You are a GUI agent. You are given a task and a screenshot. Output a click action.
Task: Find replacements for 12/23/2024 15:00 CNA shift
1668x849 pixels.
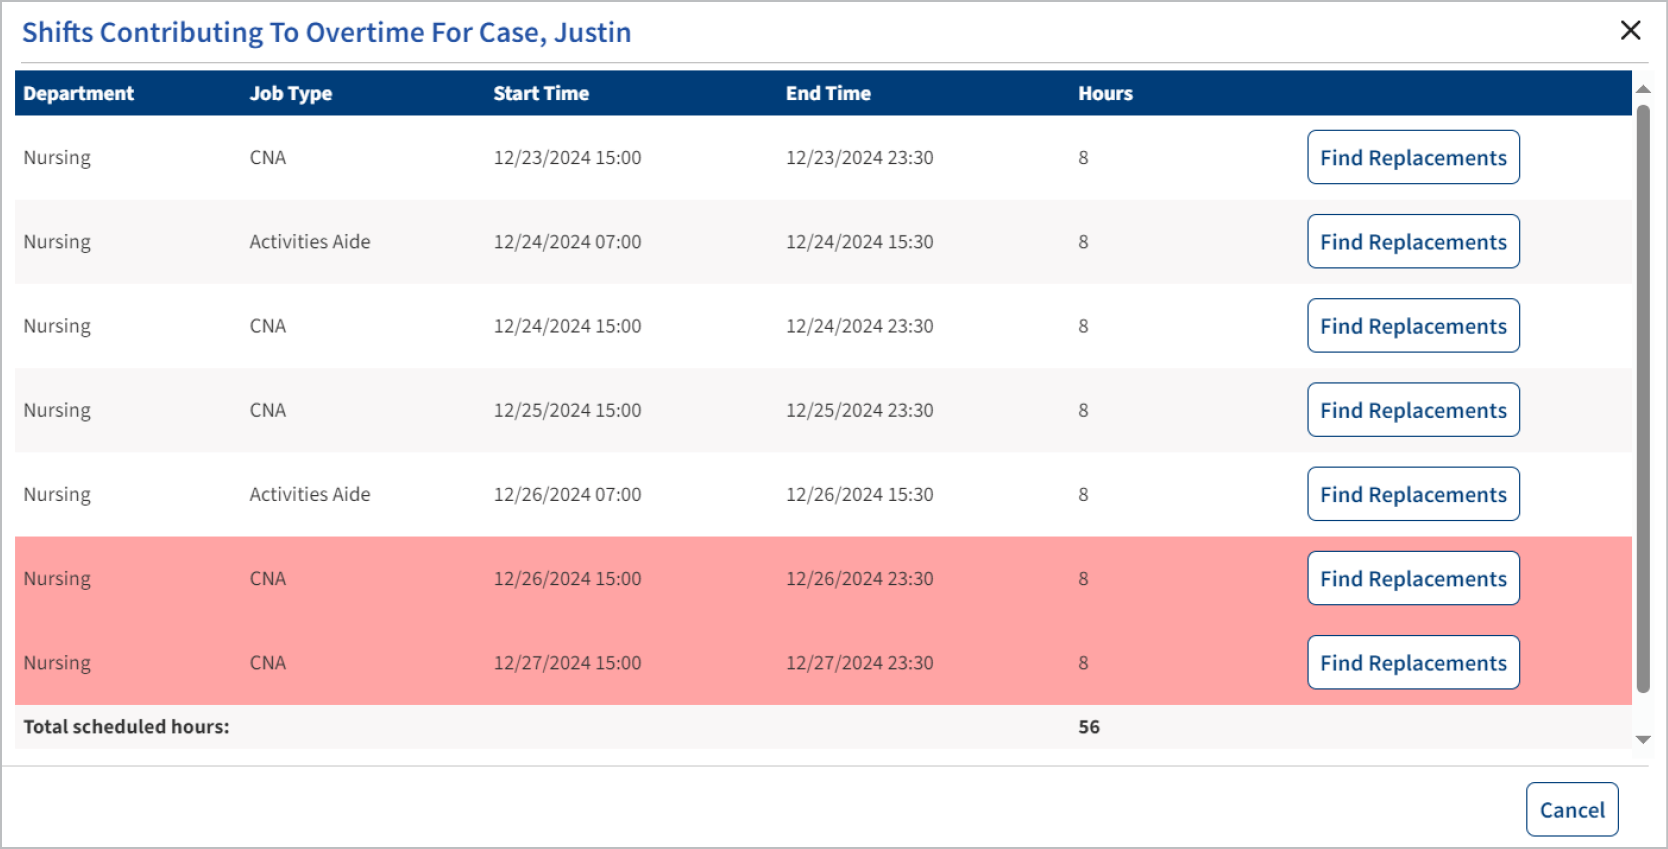pyautogui.click(x=1413, y=157)
